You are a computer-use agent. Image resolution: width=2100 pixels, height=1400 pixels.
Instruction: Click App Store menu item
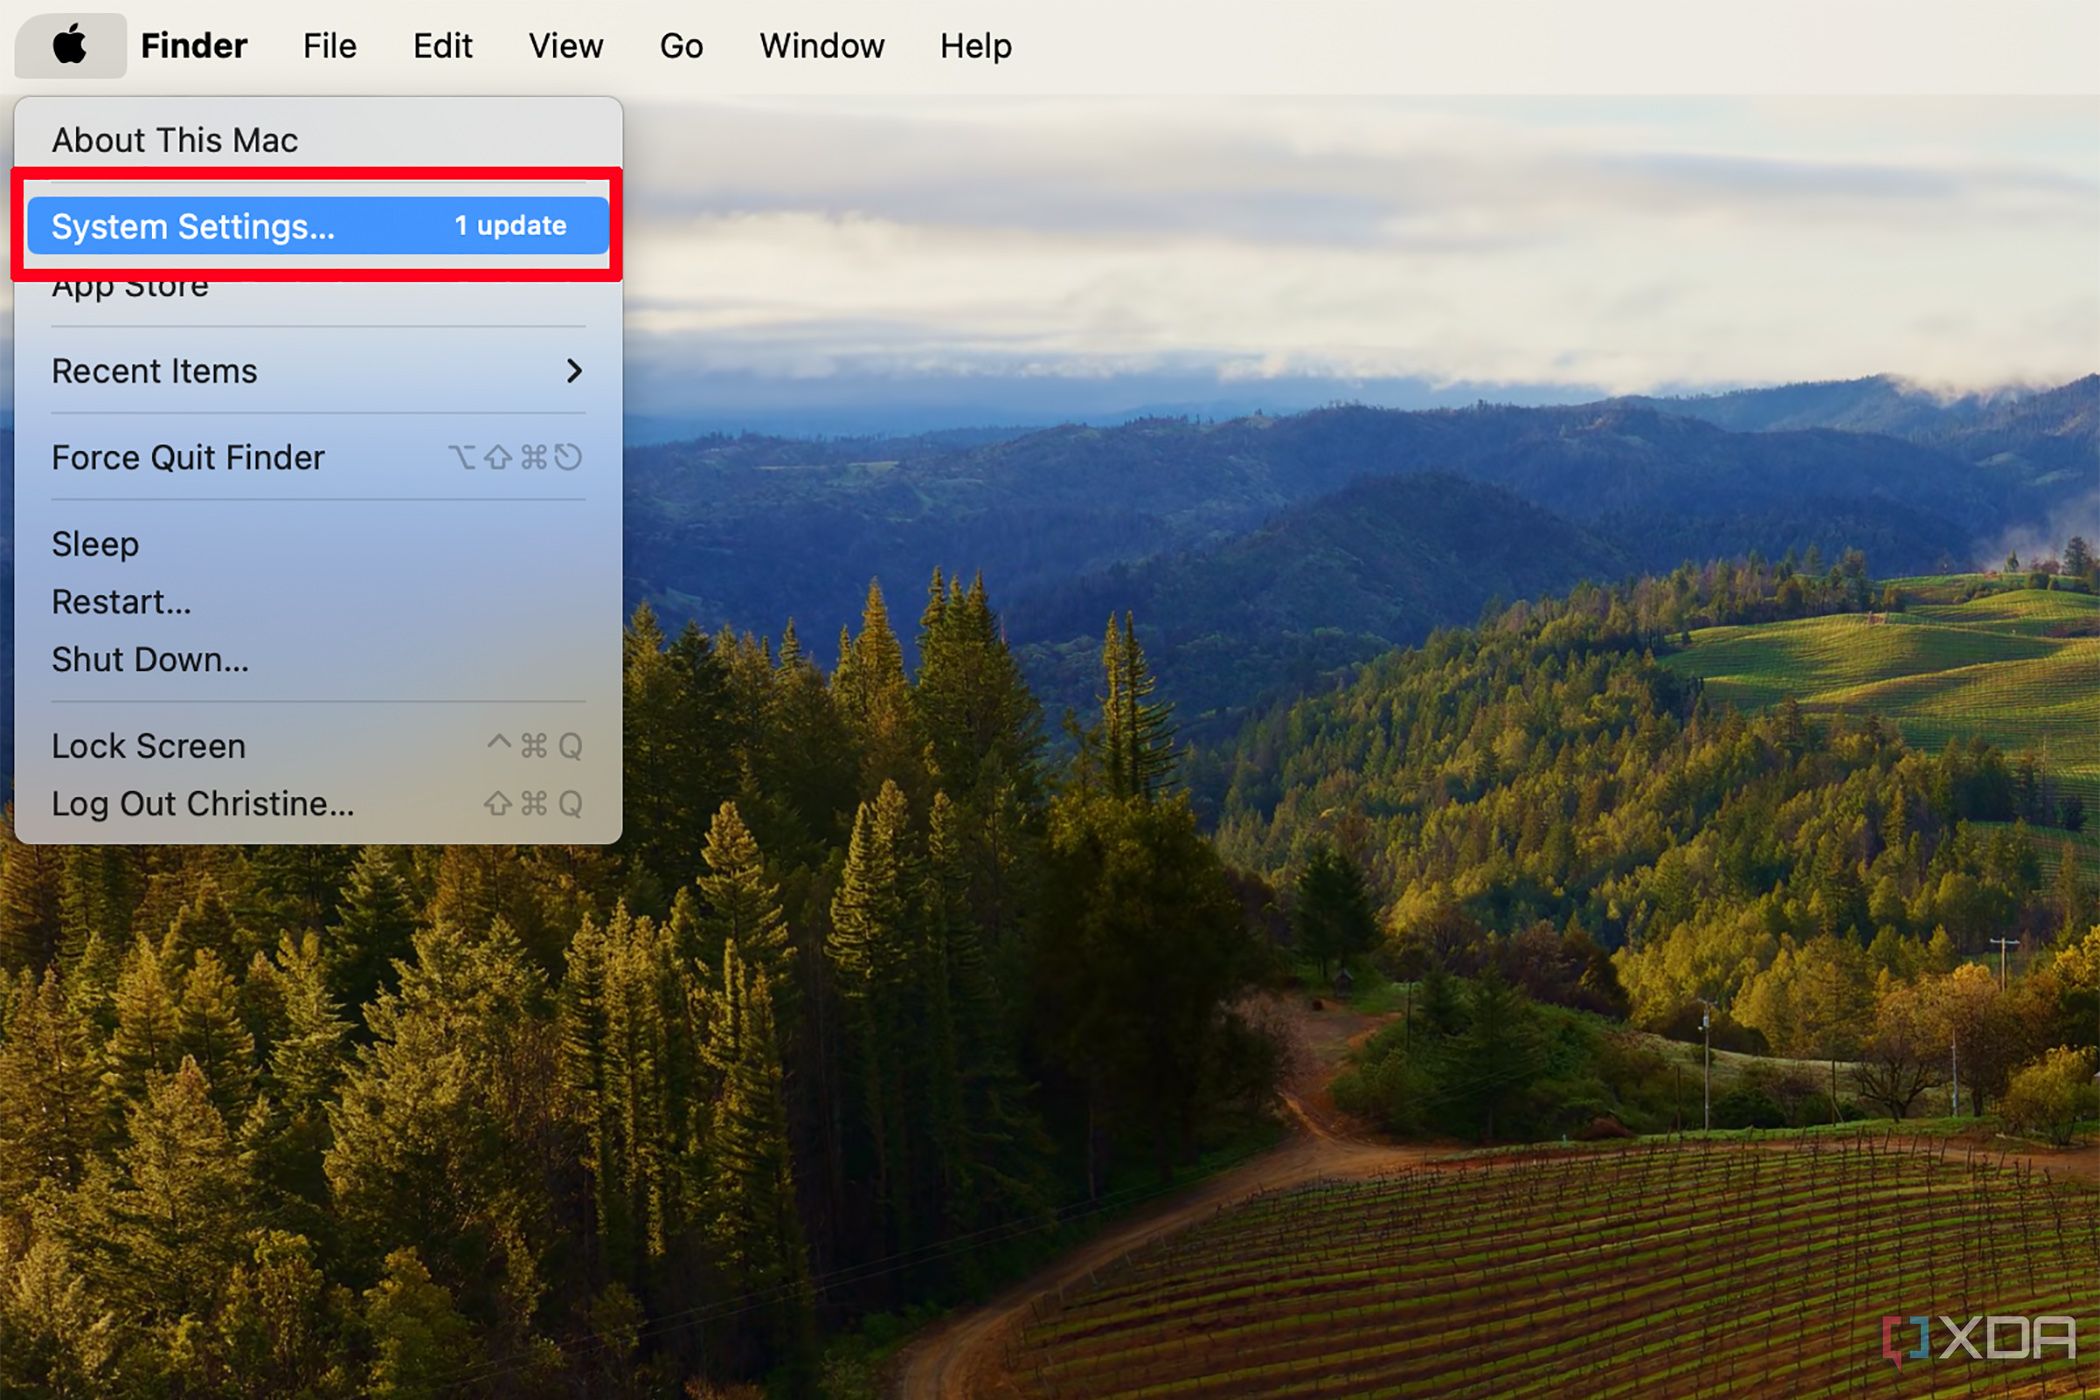pos(130,284)
